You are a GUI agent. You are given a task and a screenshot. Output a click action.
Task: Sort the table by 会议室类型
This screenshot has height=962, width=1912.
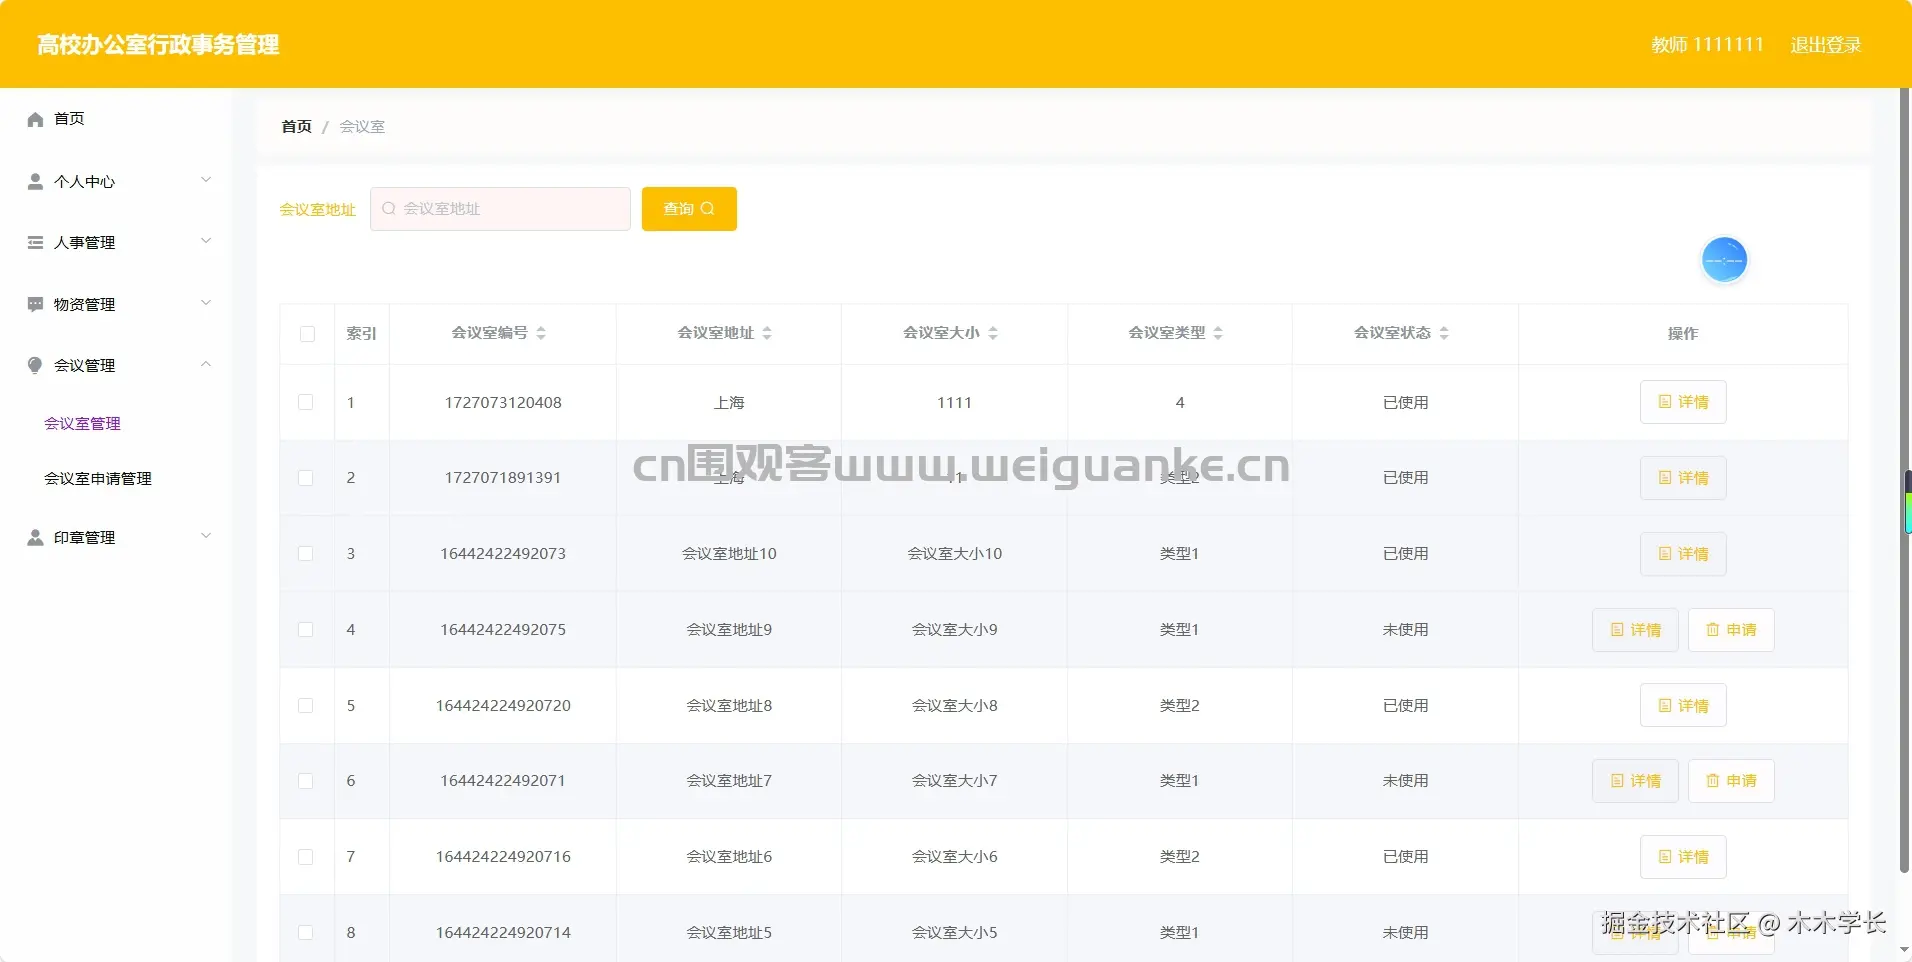click(1218, 333)
